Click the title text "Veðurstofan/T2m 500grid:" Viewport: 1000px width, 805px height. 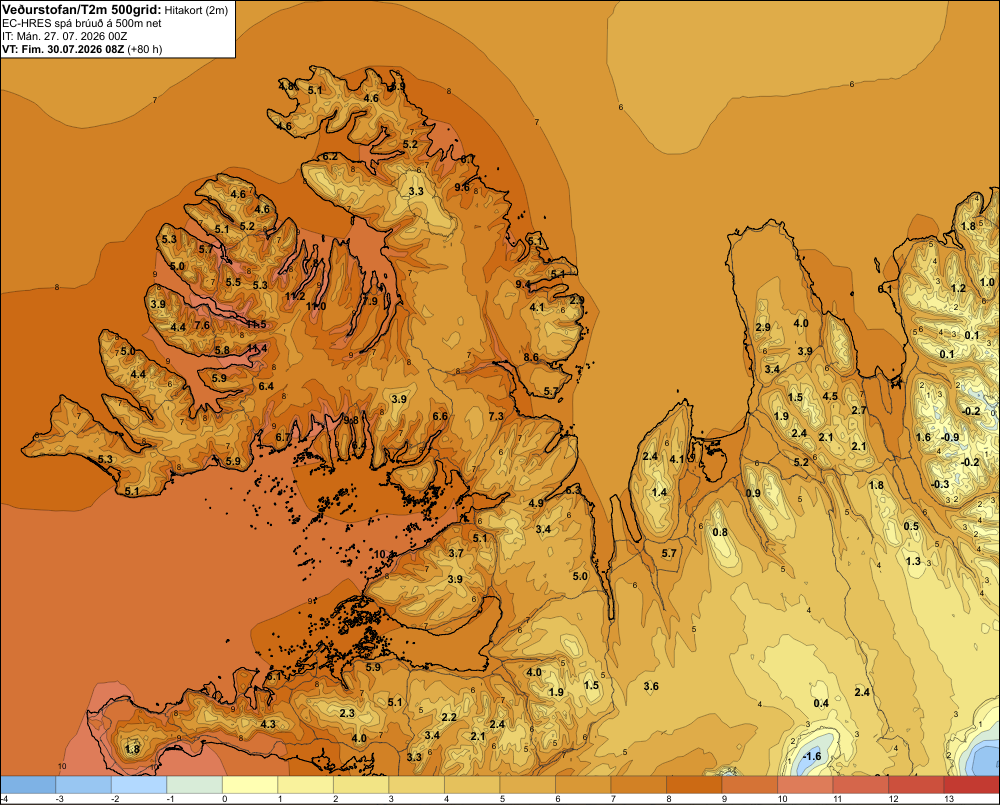tap(82, 10)
